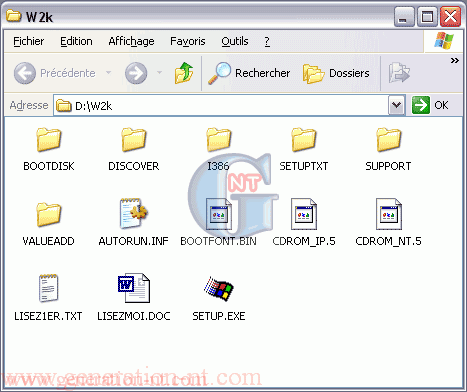467x392 pixels.
Task: Click the BOOTFONT.BIN file name
Action: 219,241
